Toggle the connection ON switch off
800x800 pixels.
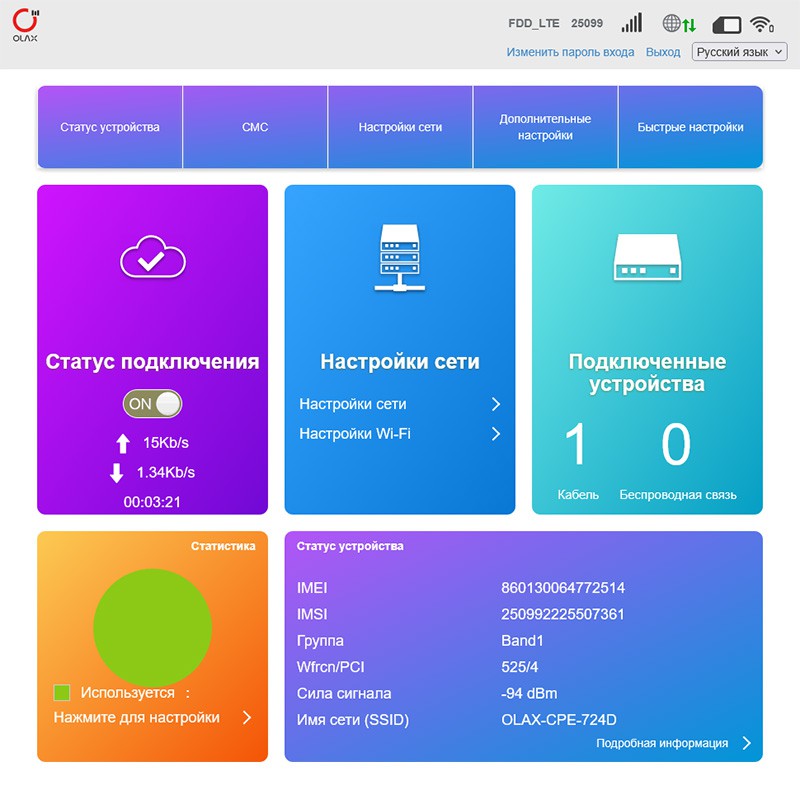(x=153, y=404)
